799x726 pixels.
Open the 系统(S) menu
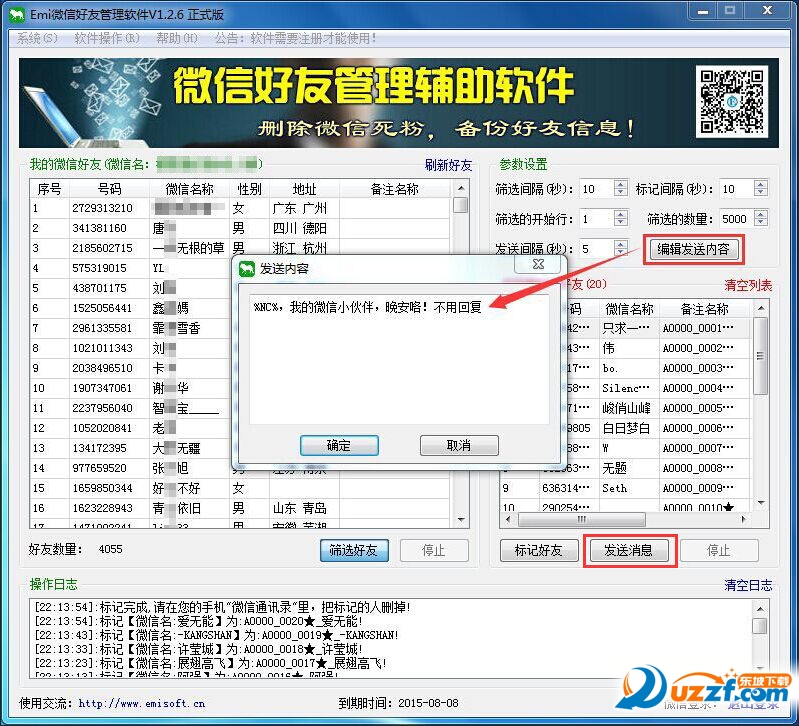(37, 38)
